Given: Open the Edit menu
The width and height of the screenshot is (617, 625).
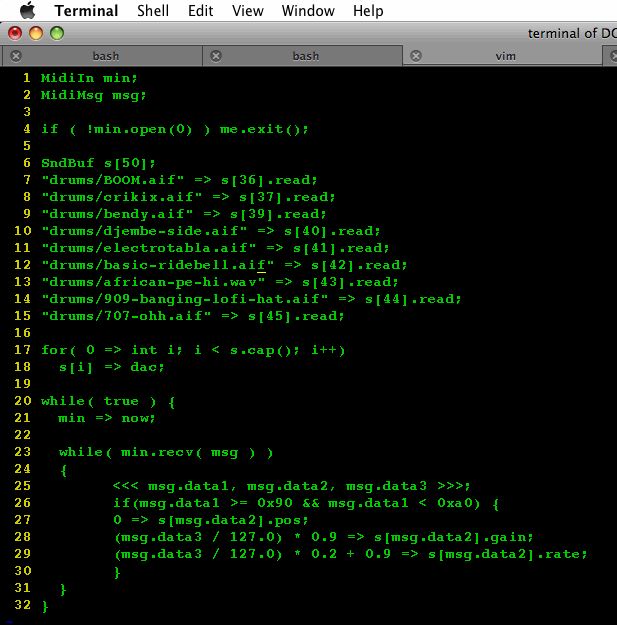Looking at the screenshot, I should [x=200, y=11].
